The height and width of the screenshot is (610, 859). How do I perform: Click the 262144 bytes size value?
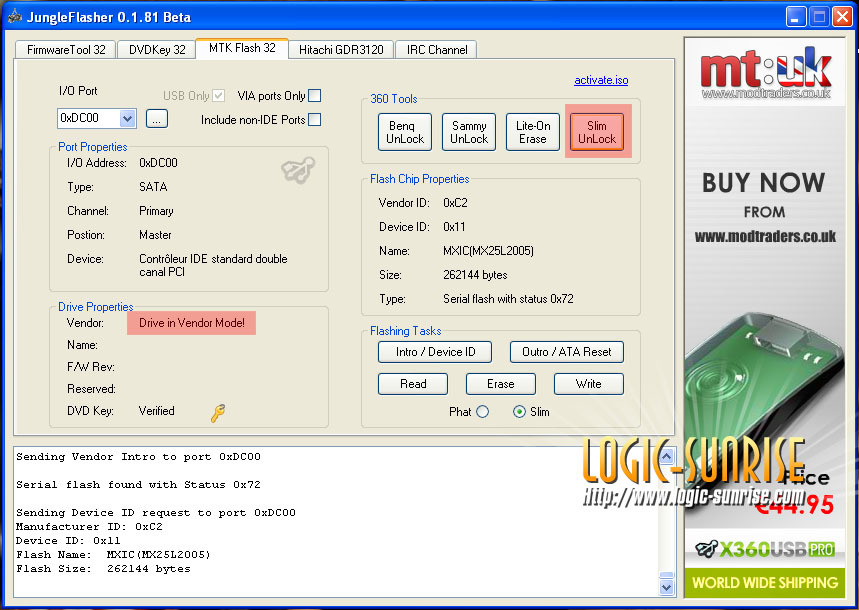[x=475, y=275]
